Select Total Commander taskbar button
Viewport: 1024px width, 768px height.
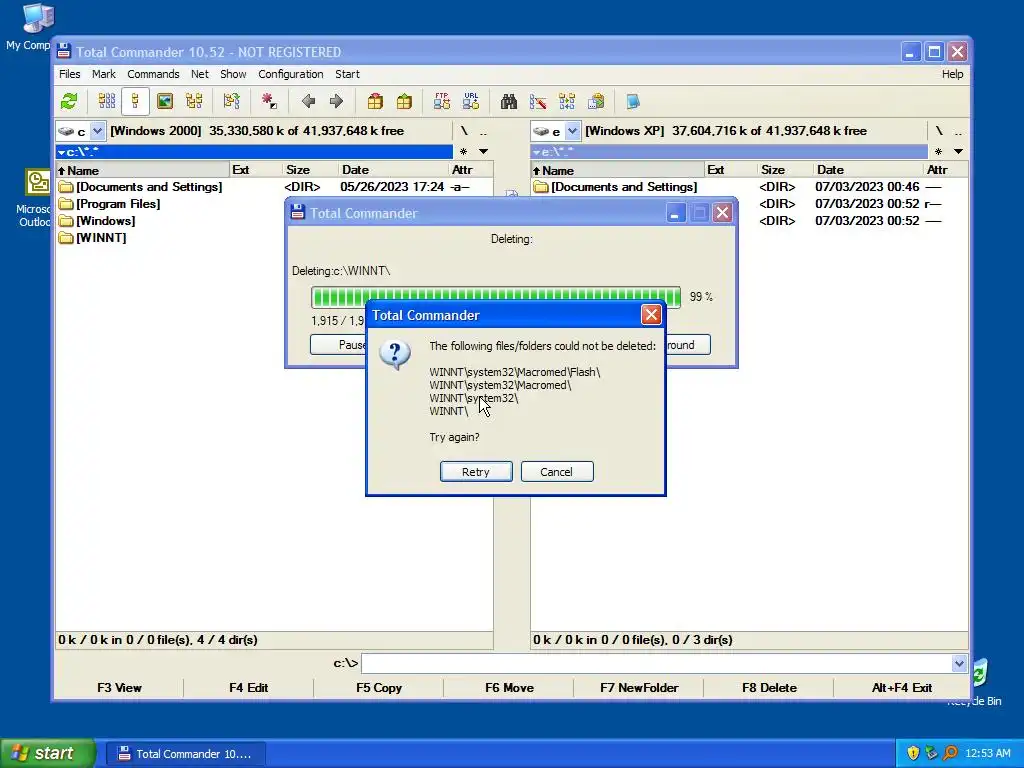coord(185,754)
